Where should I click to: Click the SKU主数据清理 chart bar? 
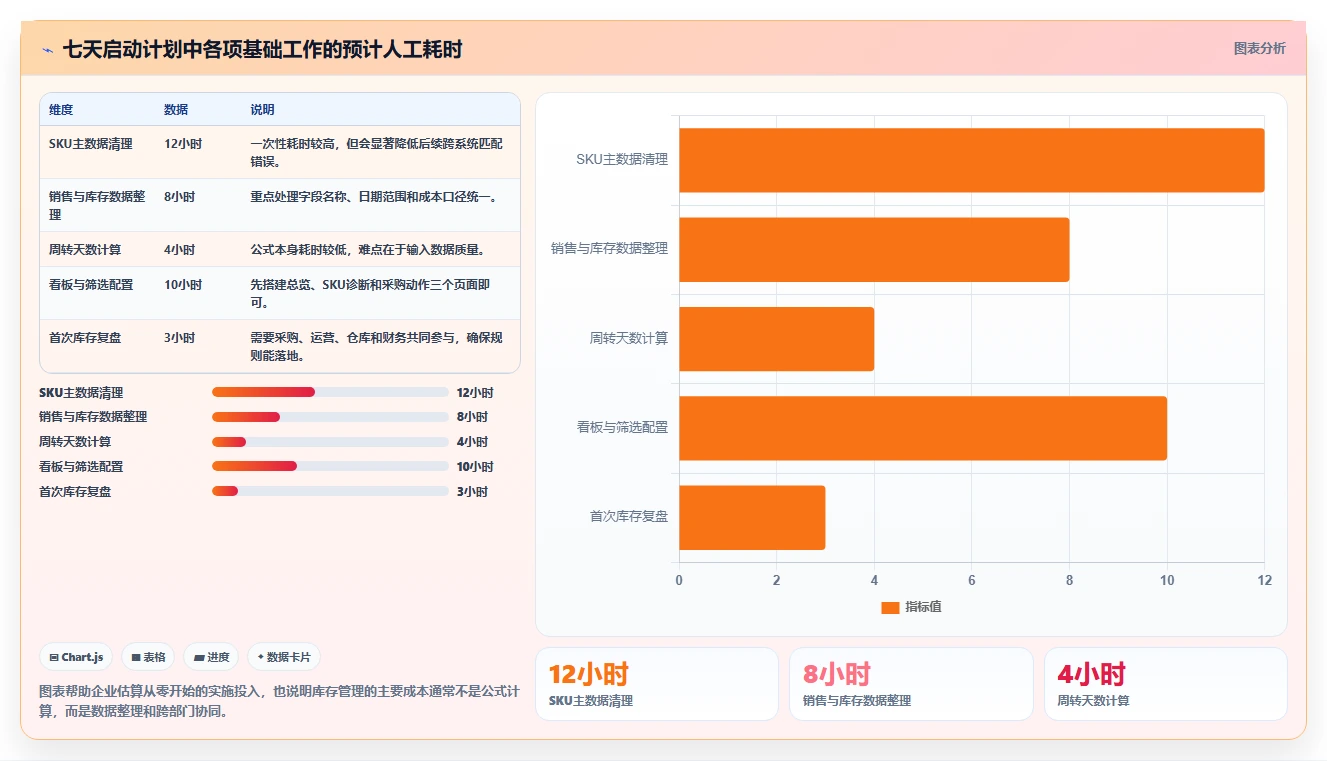[971, 160]
